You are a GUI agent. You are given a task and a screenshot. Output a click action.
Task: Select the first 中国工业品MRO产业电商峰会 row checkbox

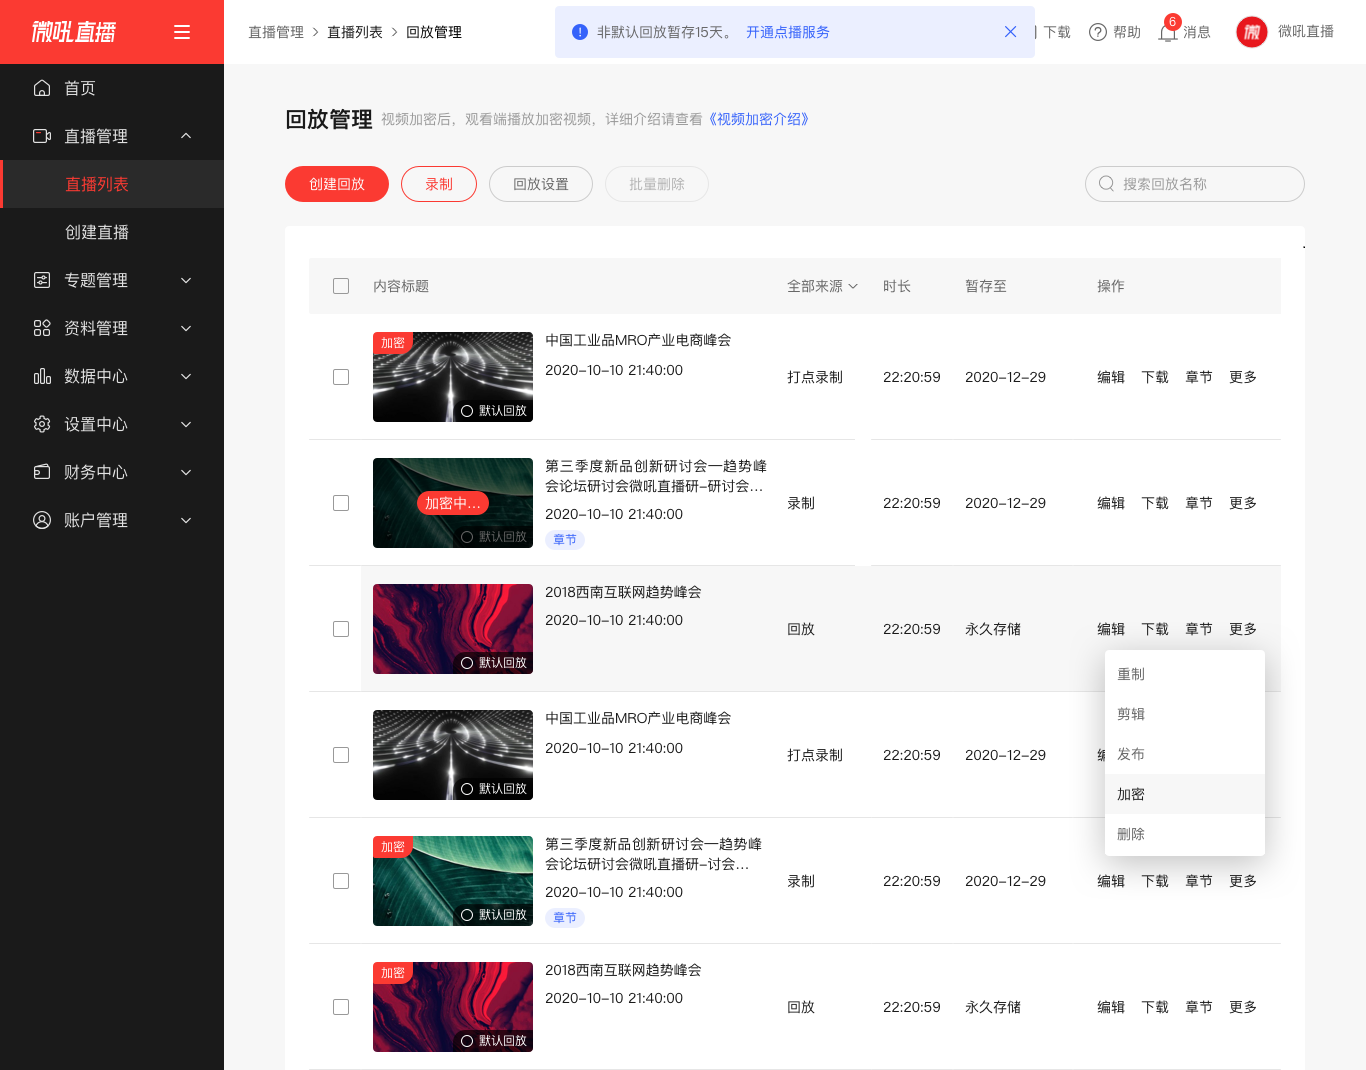point(341,377)
